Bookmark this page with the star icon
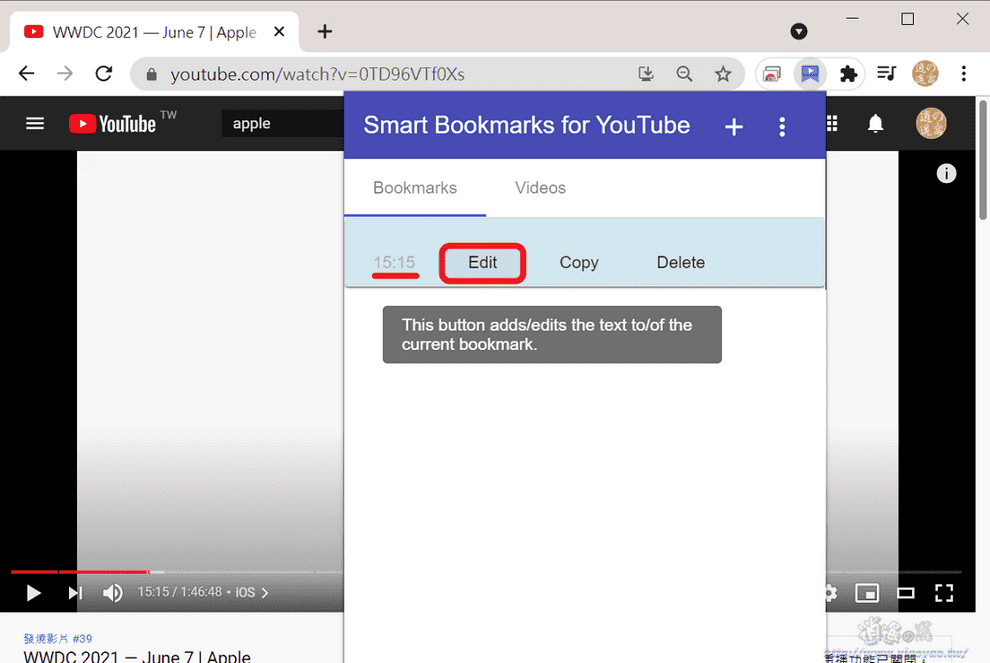 tap(722, 73)
